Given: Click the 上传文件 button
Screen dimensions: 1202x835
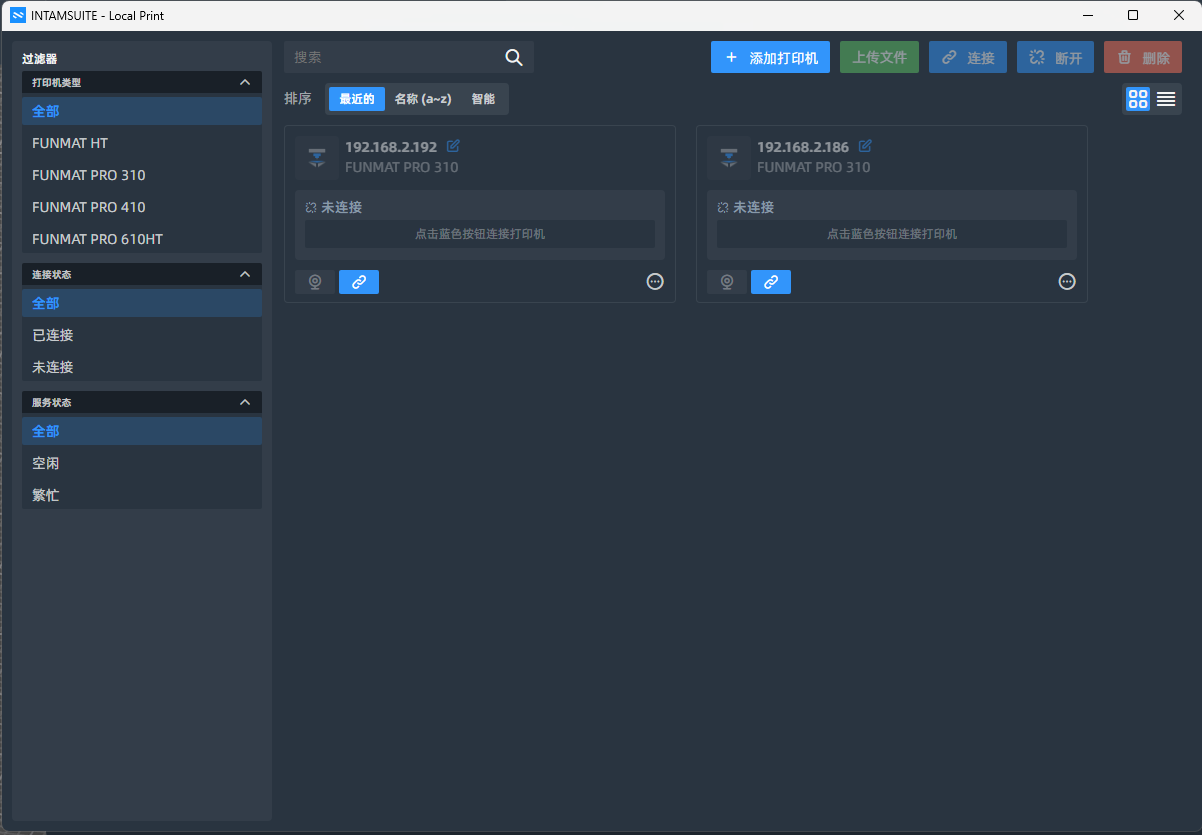Looking at the screenshot, I should tap(879, 57).
